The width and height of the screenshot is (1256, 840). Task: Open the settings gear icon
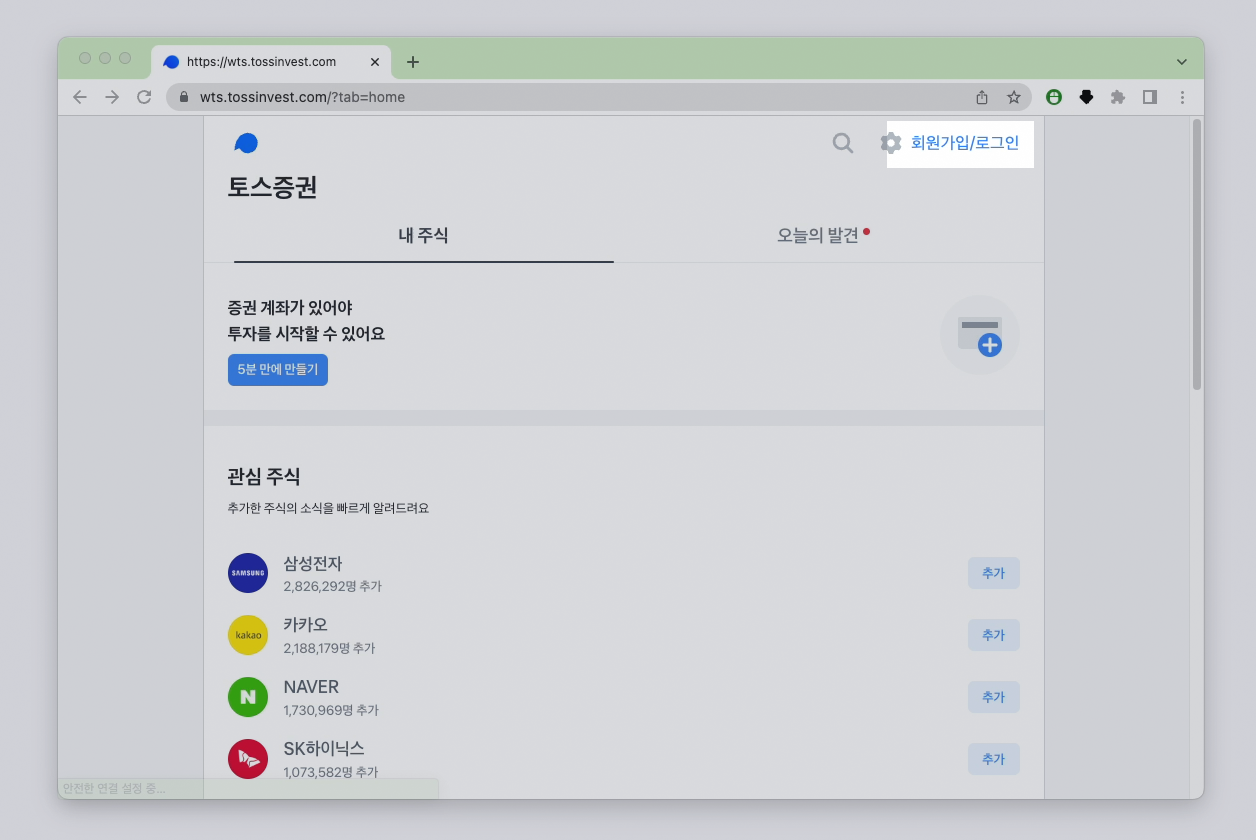891,143
